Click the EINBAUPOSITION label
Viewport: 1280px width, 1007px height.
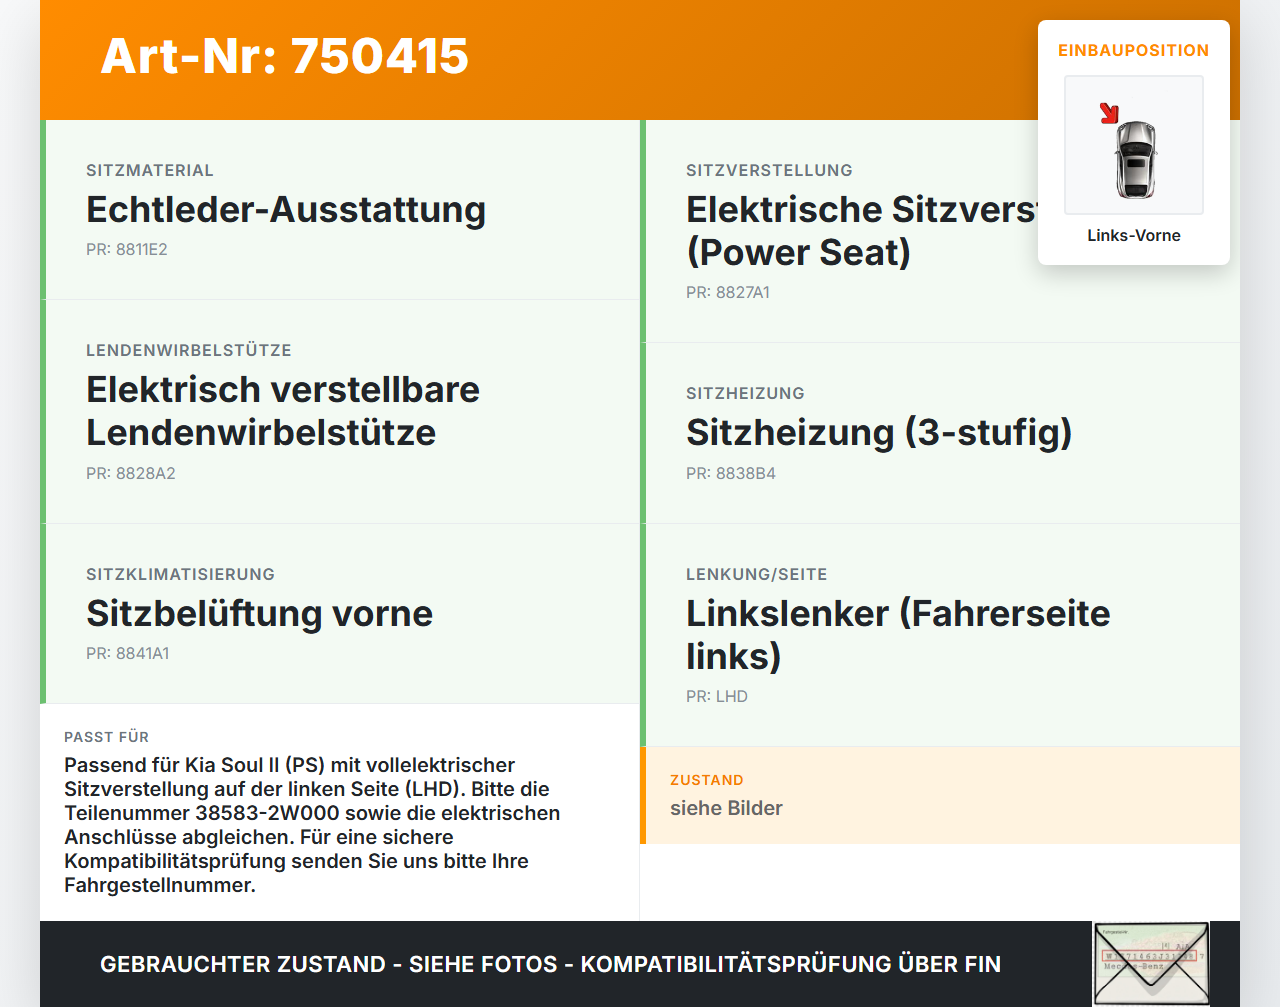(x=1134, y=50)
